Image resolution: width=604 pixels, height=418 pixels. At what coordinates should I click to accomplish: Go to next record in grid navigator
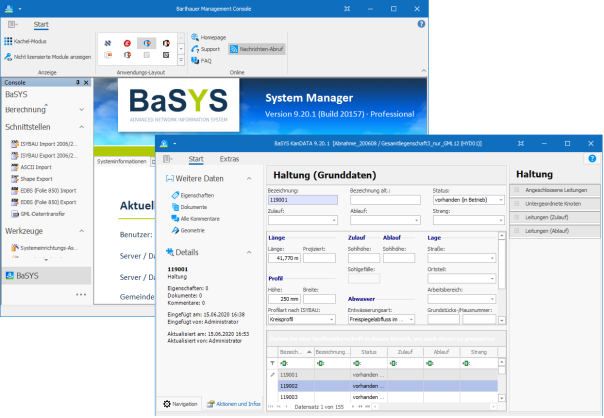[352, 406]
